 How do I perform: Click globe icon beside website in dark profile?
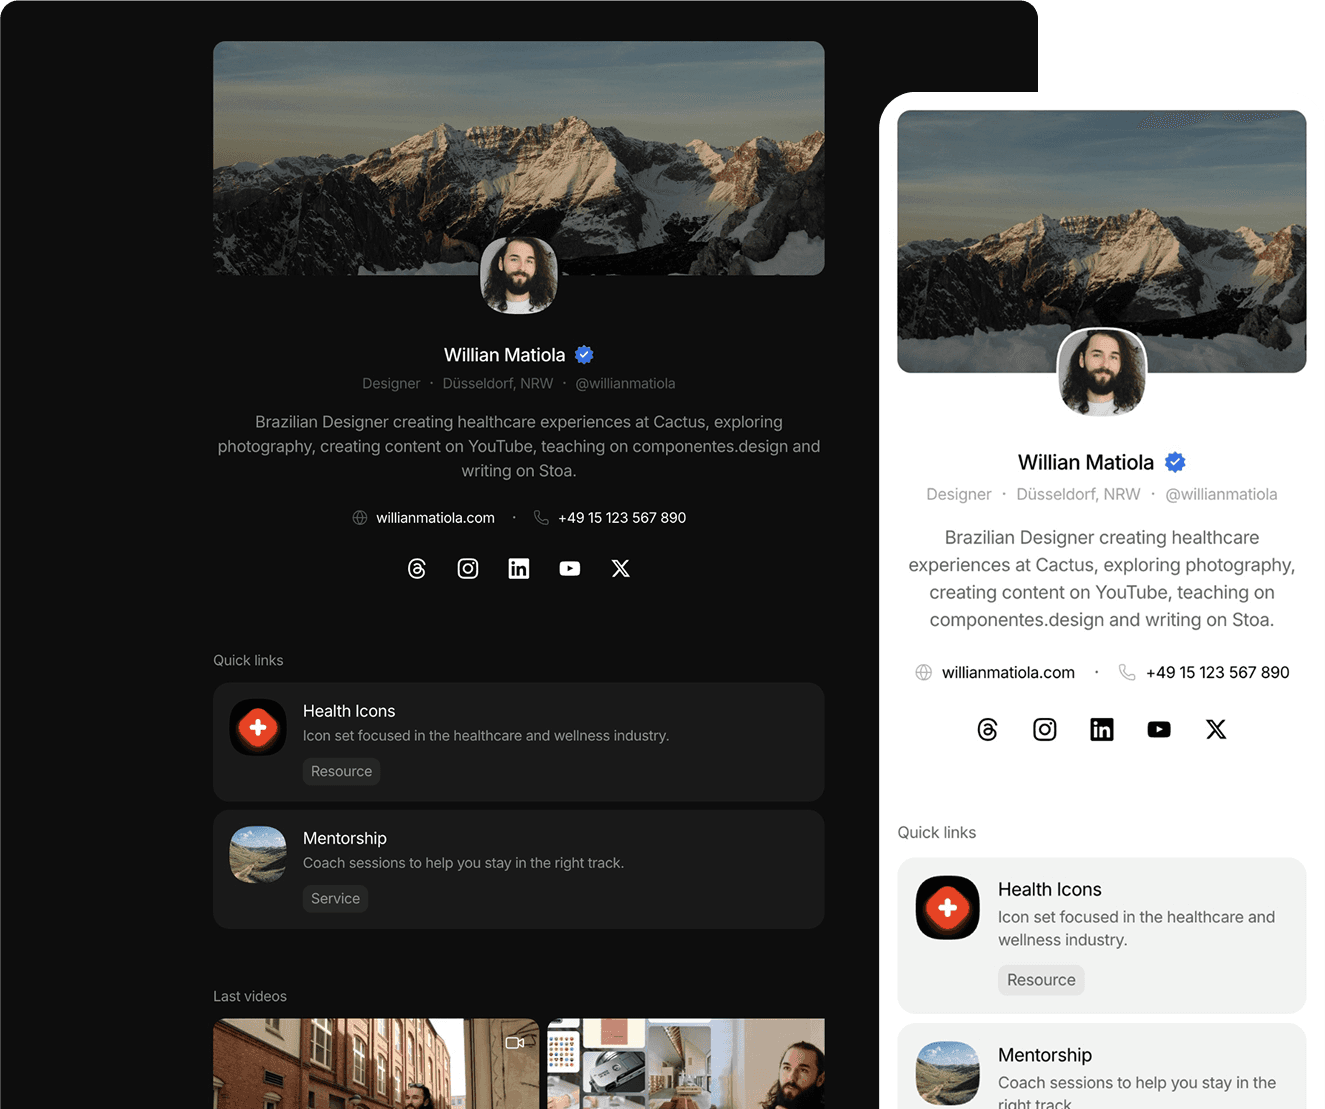click(360, 518)
